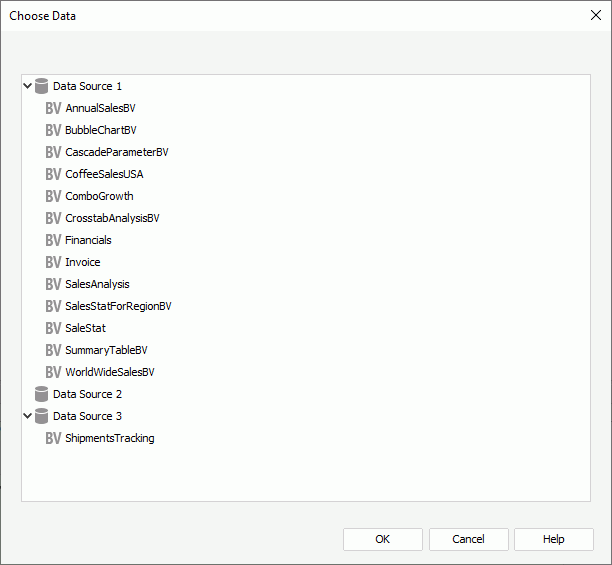Choose the ComboGrowth entry
612x565 pixels.
pos(99,196)
